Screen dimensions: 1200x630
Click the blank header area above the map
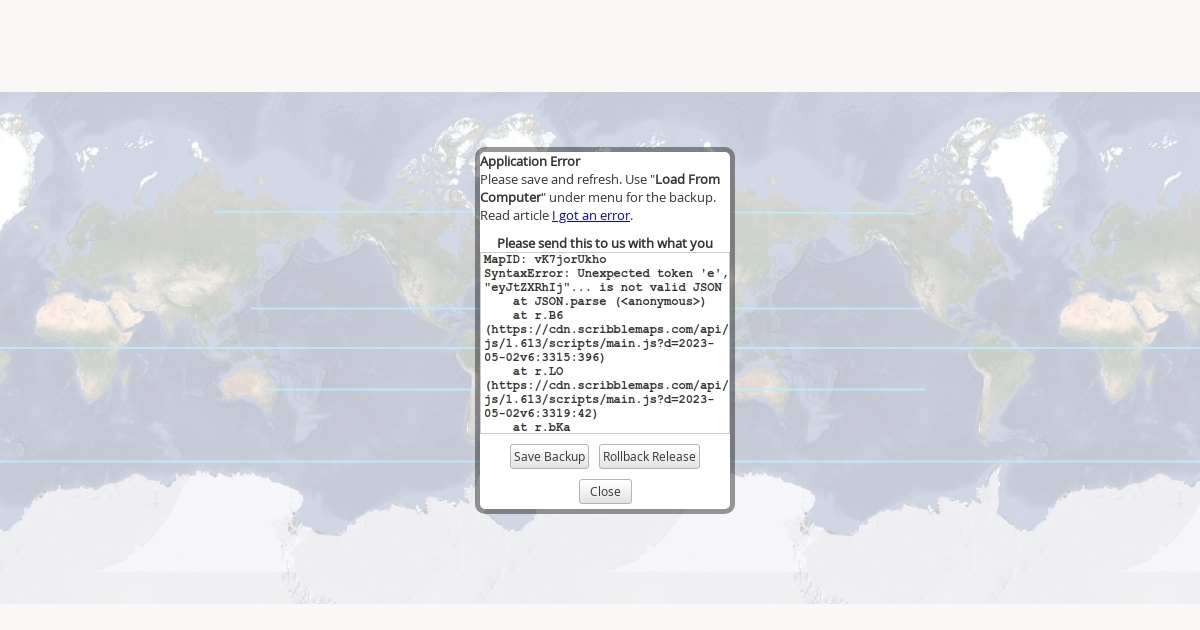600,45
